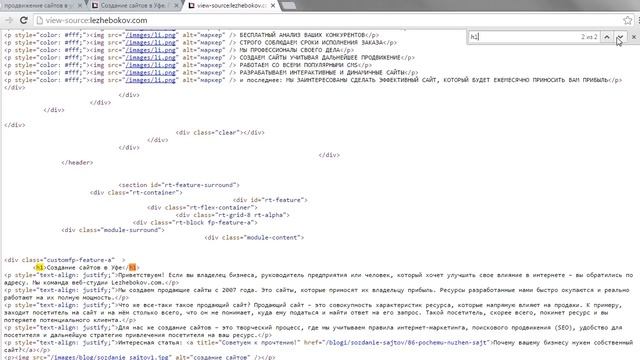Focus the address bar URL
This screenshot has width=640, height=360.
(x=96, y=20)
